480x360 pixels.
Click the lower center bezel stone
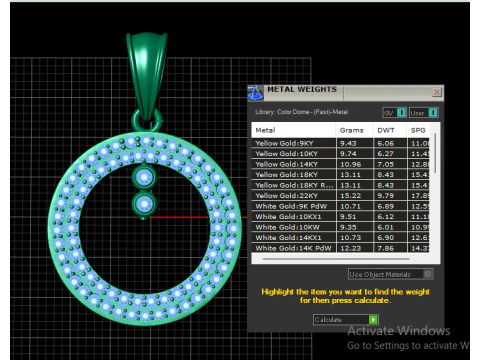click(144, 204)
